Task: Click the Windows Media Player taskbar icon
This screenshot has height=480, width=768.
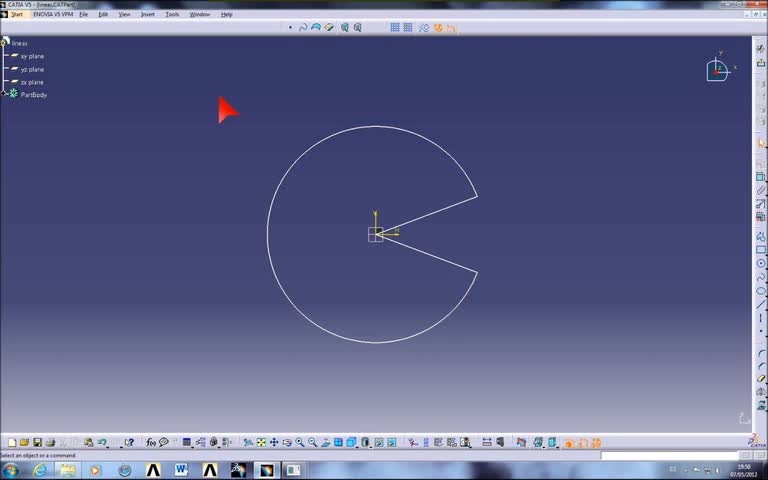Action: [96, 471]
